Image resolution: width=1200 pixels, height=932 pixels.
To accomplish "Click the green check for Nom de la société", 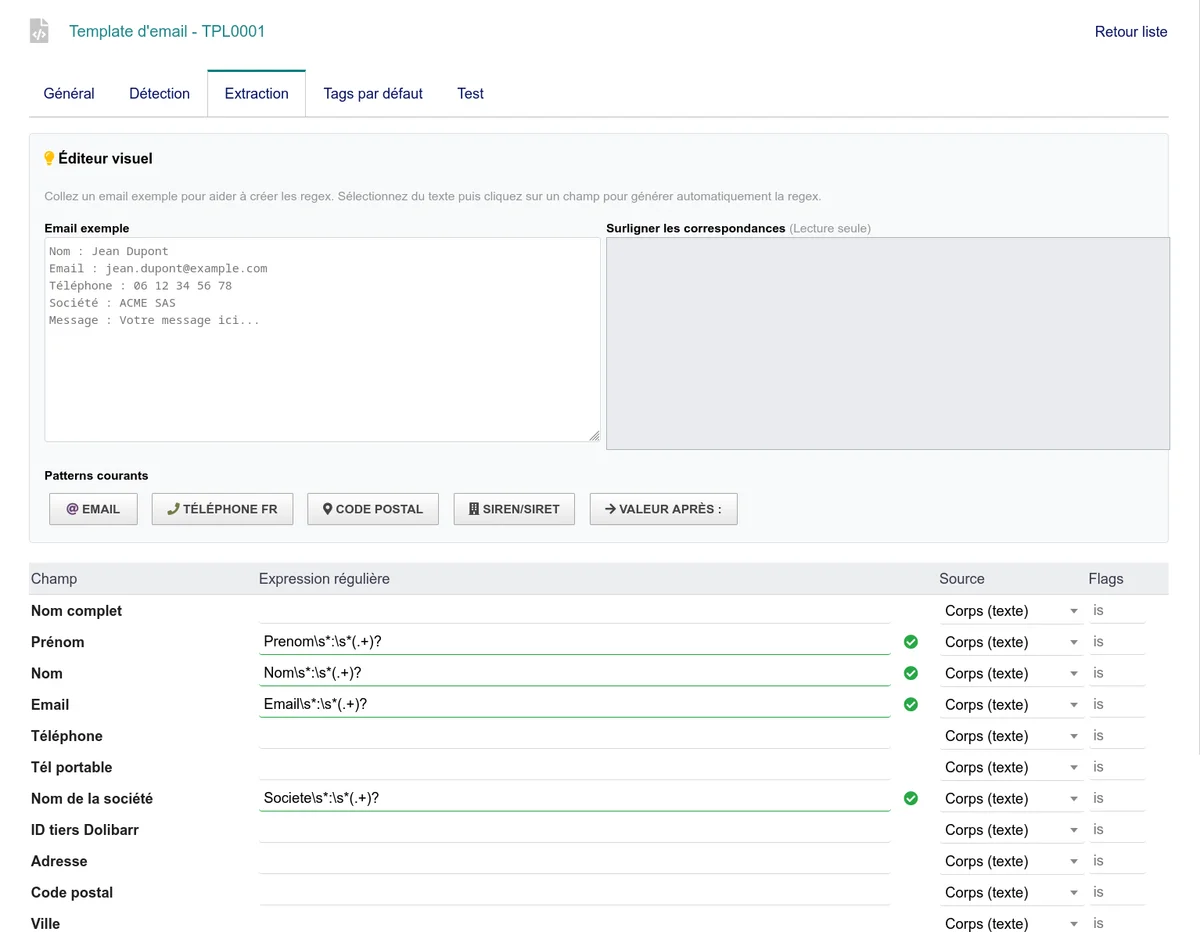I will (x=910, y=798).
